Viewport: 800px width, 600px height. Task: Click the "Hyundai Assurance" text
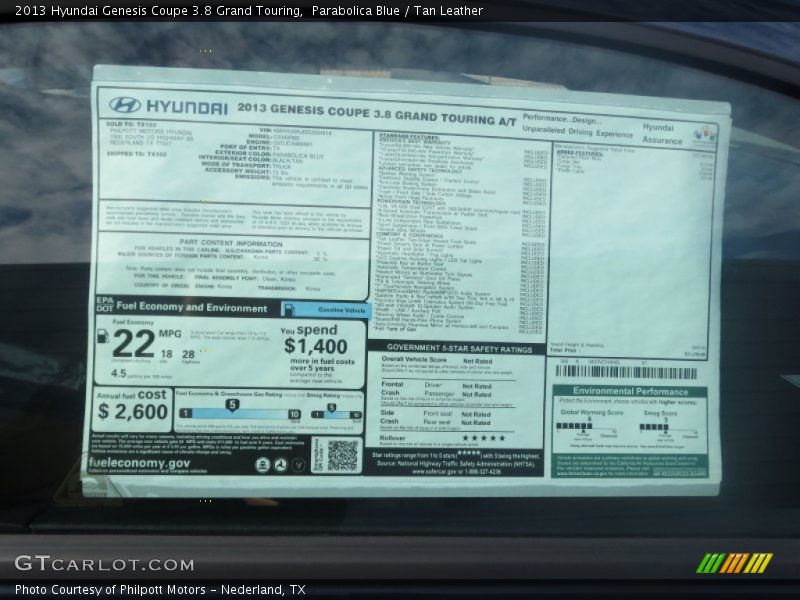tap(662, 134)
